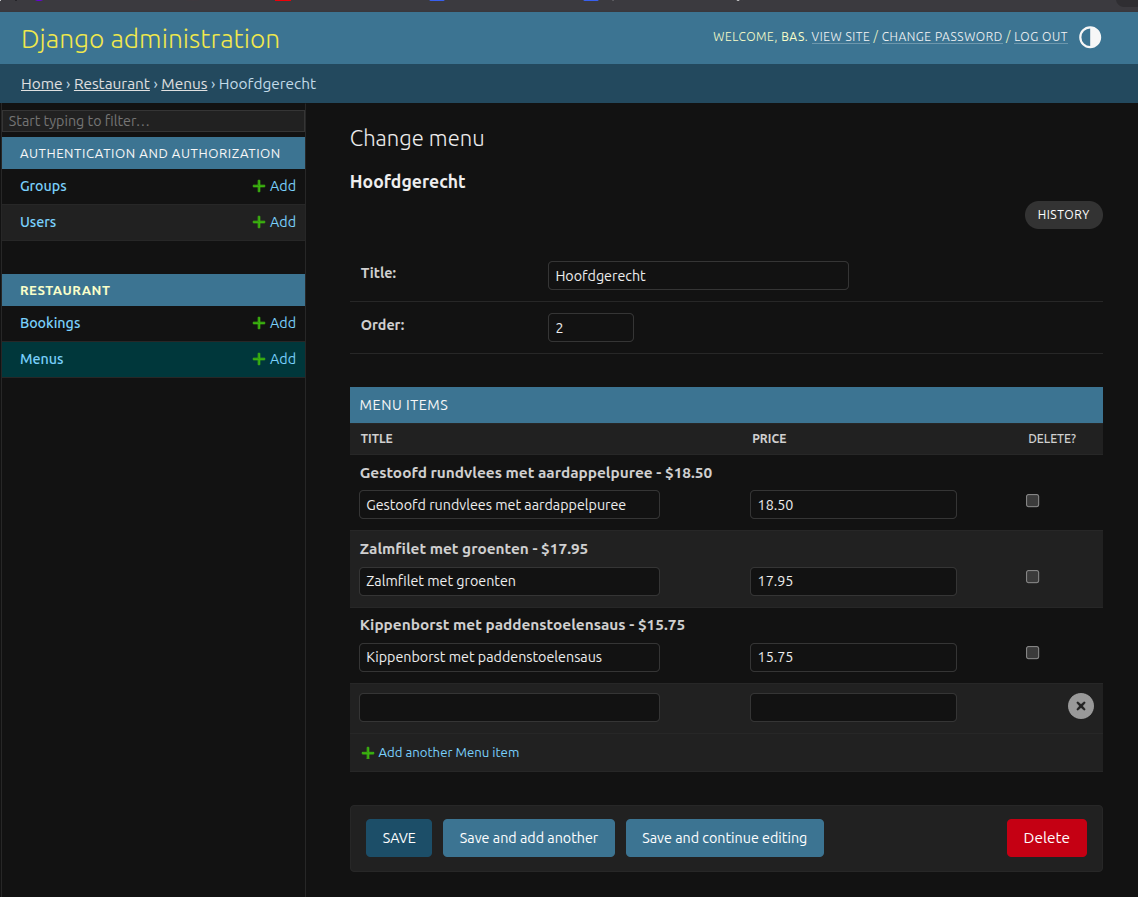
Task: Open Bookings in the sidebar
Action: point(50,323)
